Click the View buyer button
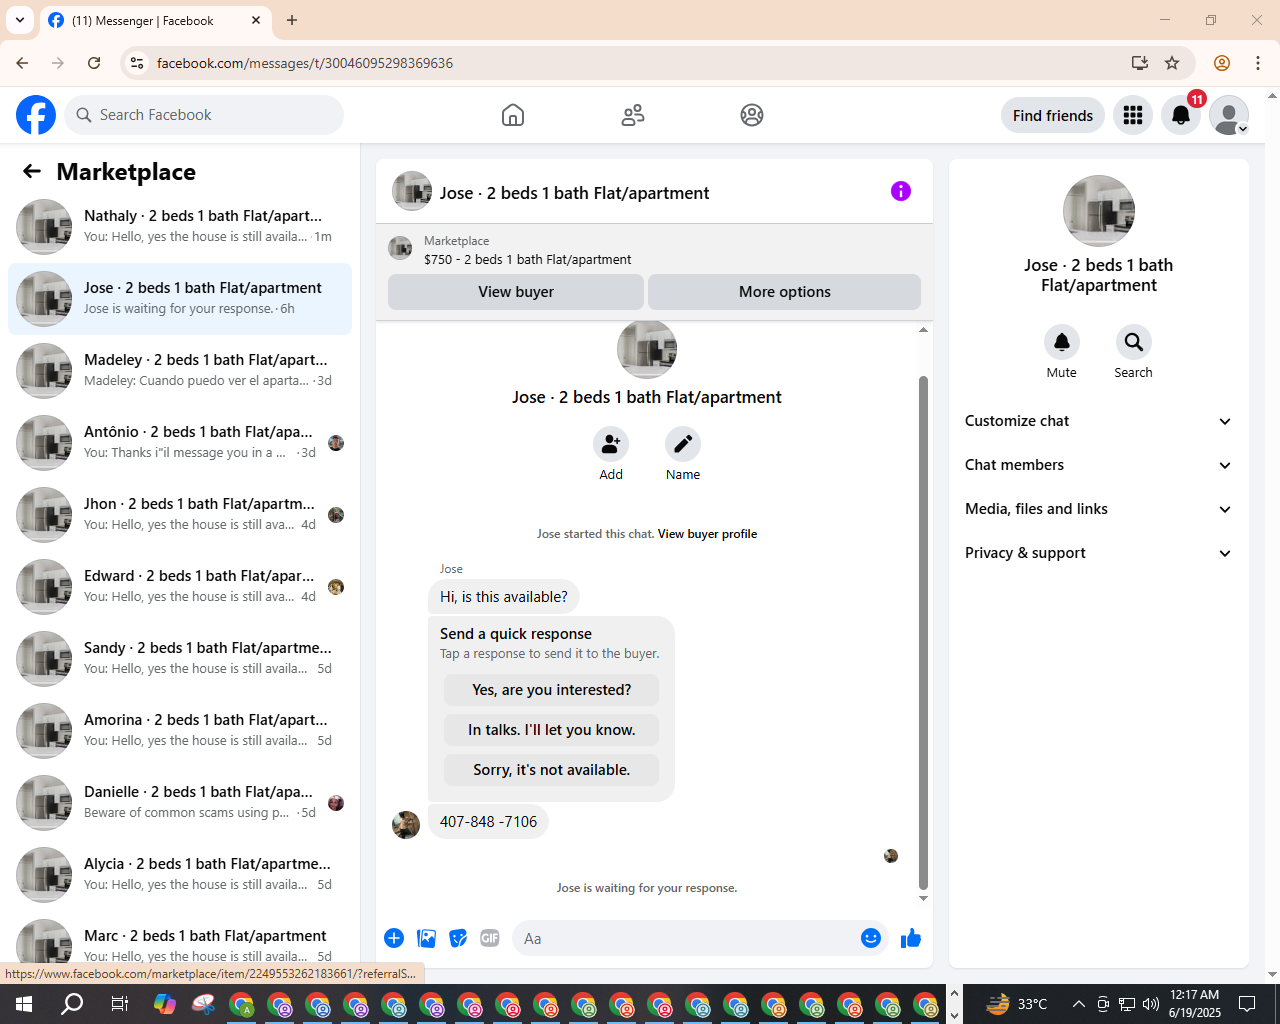 click(516, 292)
